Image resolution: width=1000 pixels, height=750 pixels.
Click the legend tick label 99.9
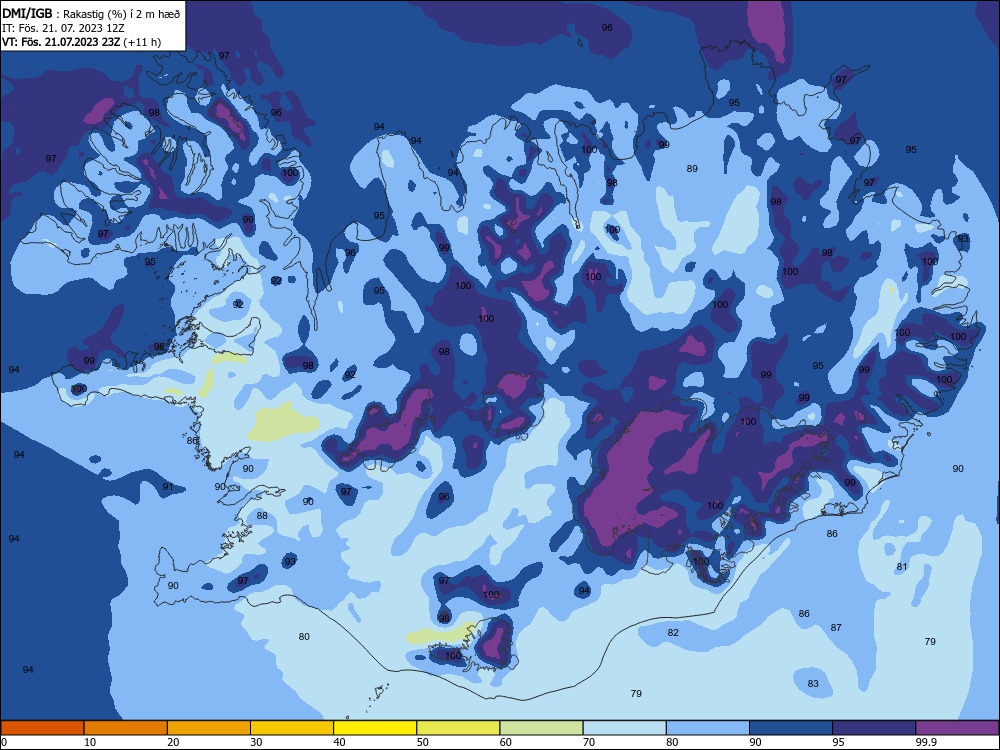pyautogui.click(x=926, y=742)
